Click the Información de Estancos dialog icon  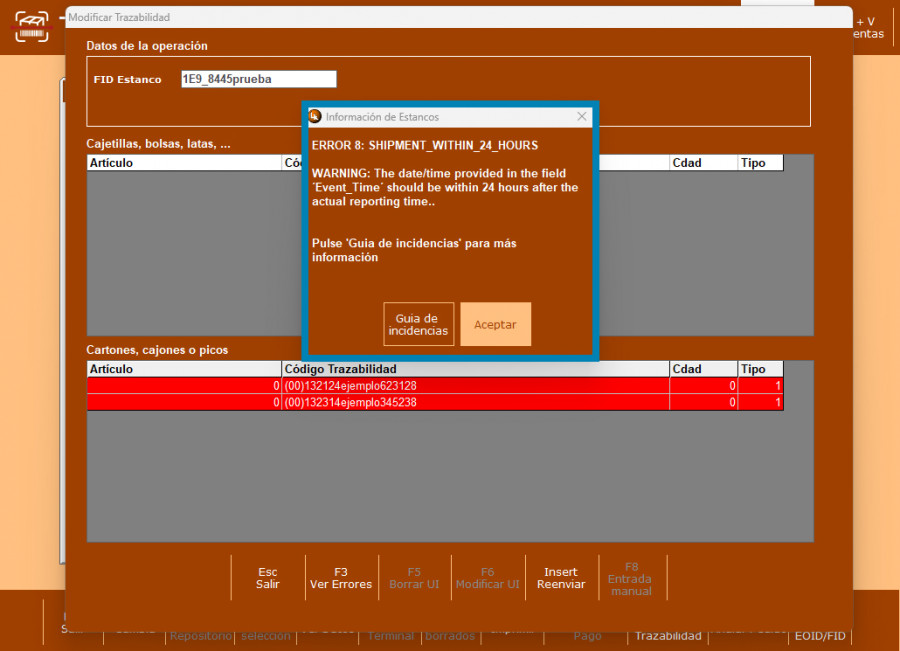pos(315,117)
